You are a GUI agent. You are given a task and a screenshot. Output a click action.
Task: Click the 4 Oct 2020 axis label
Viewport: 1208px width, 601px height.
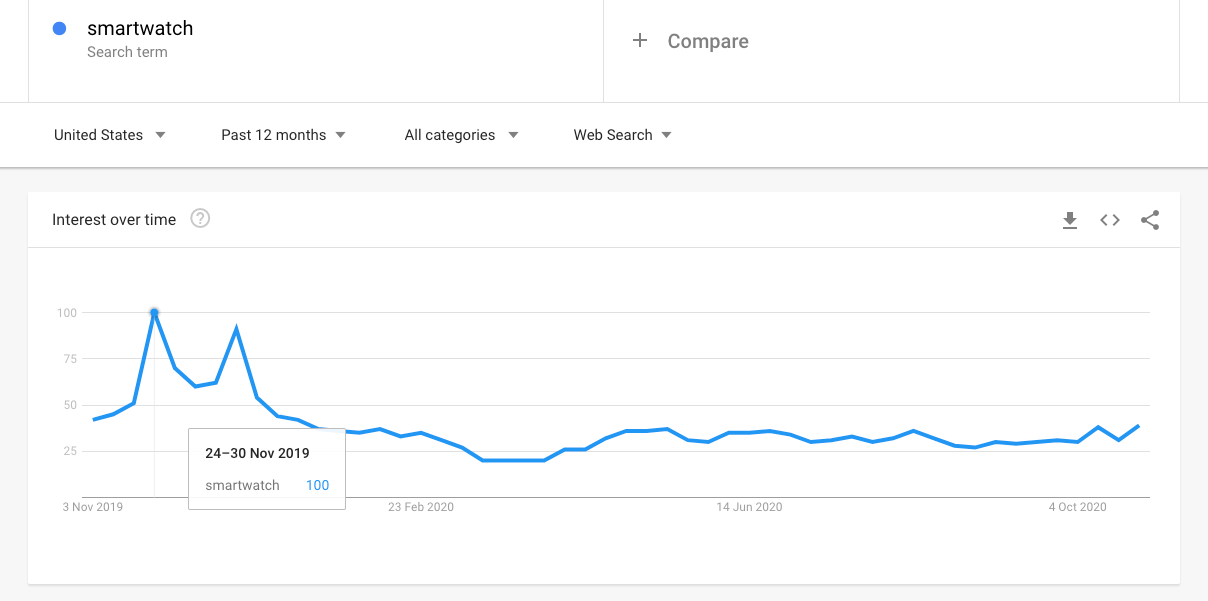(x=1077, y=507)
